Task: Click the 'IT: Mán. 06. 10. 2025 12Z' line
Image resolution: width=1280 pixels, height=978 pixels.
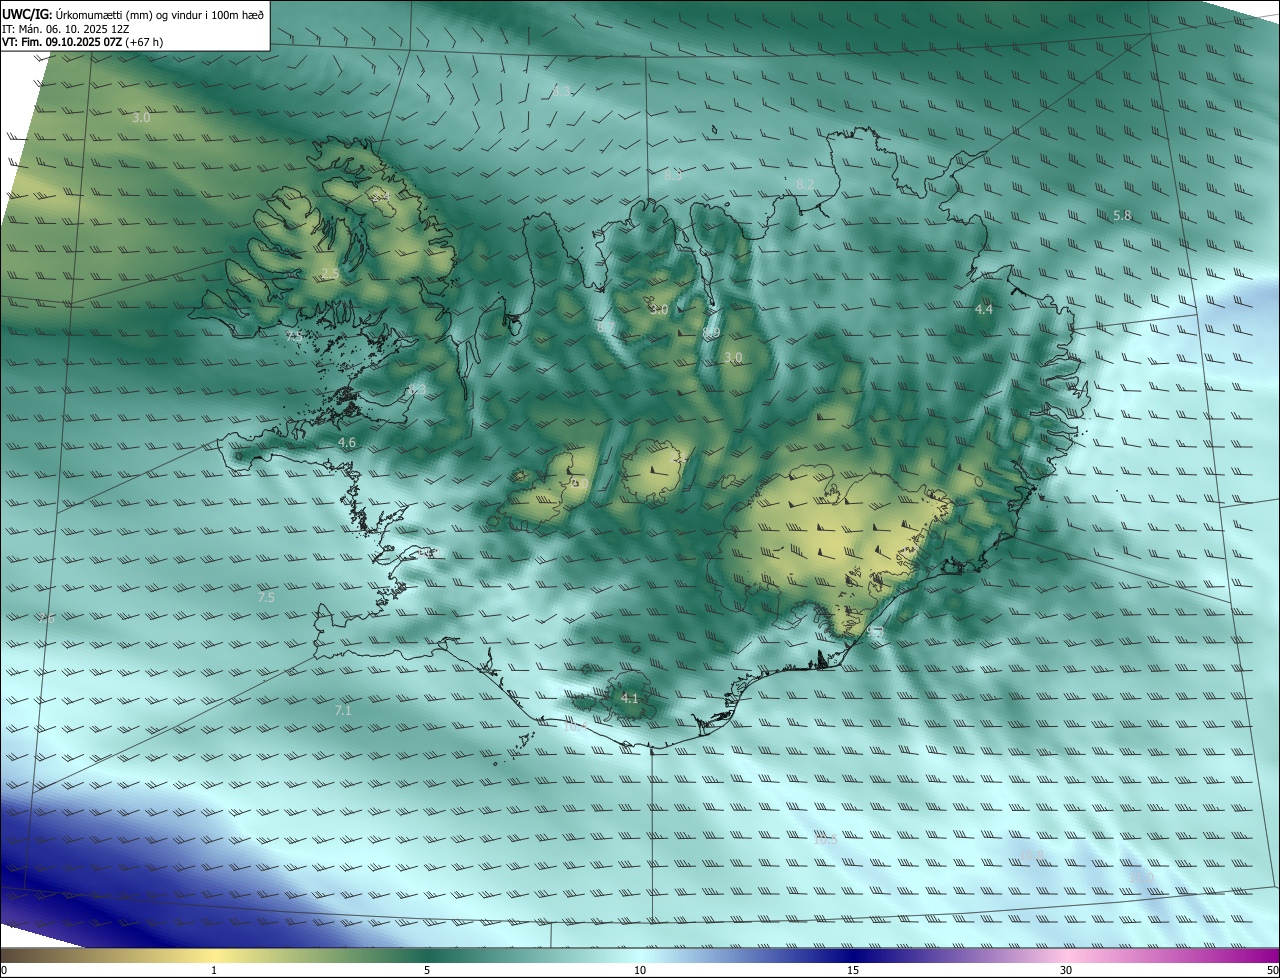Action: point(66,29)
